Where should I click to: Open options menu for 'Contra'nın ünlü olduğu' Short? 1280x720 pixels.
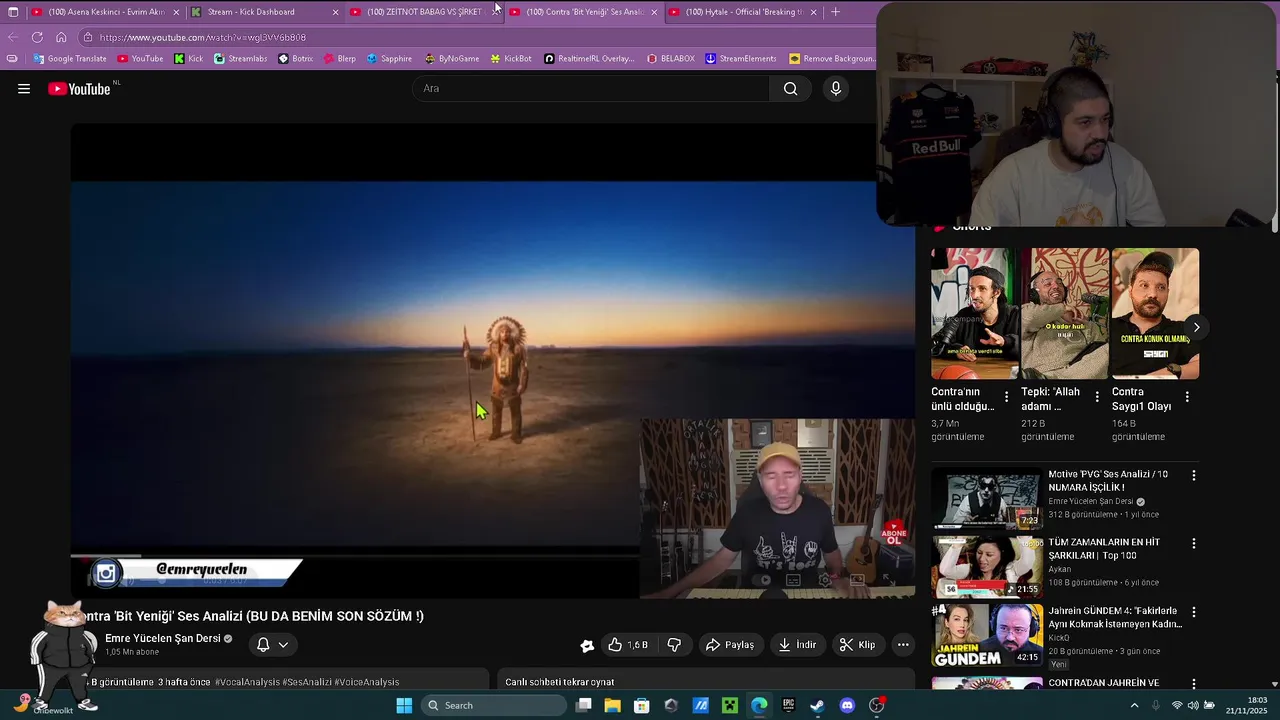1007,397
